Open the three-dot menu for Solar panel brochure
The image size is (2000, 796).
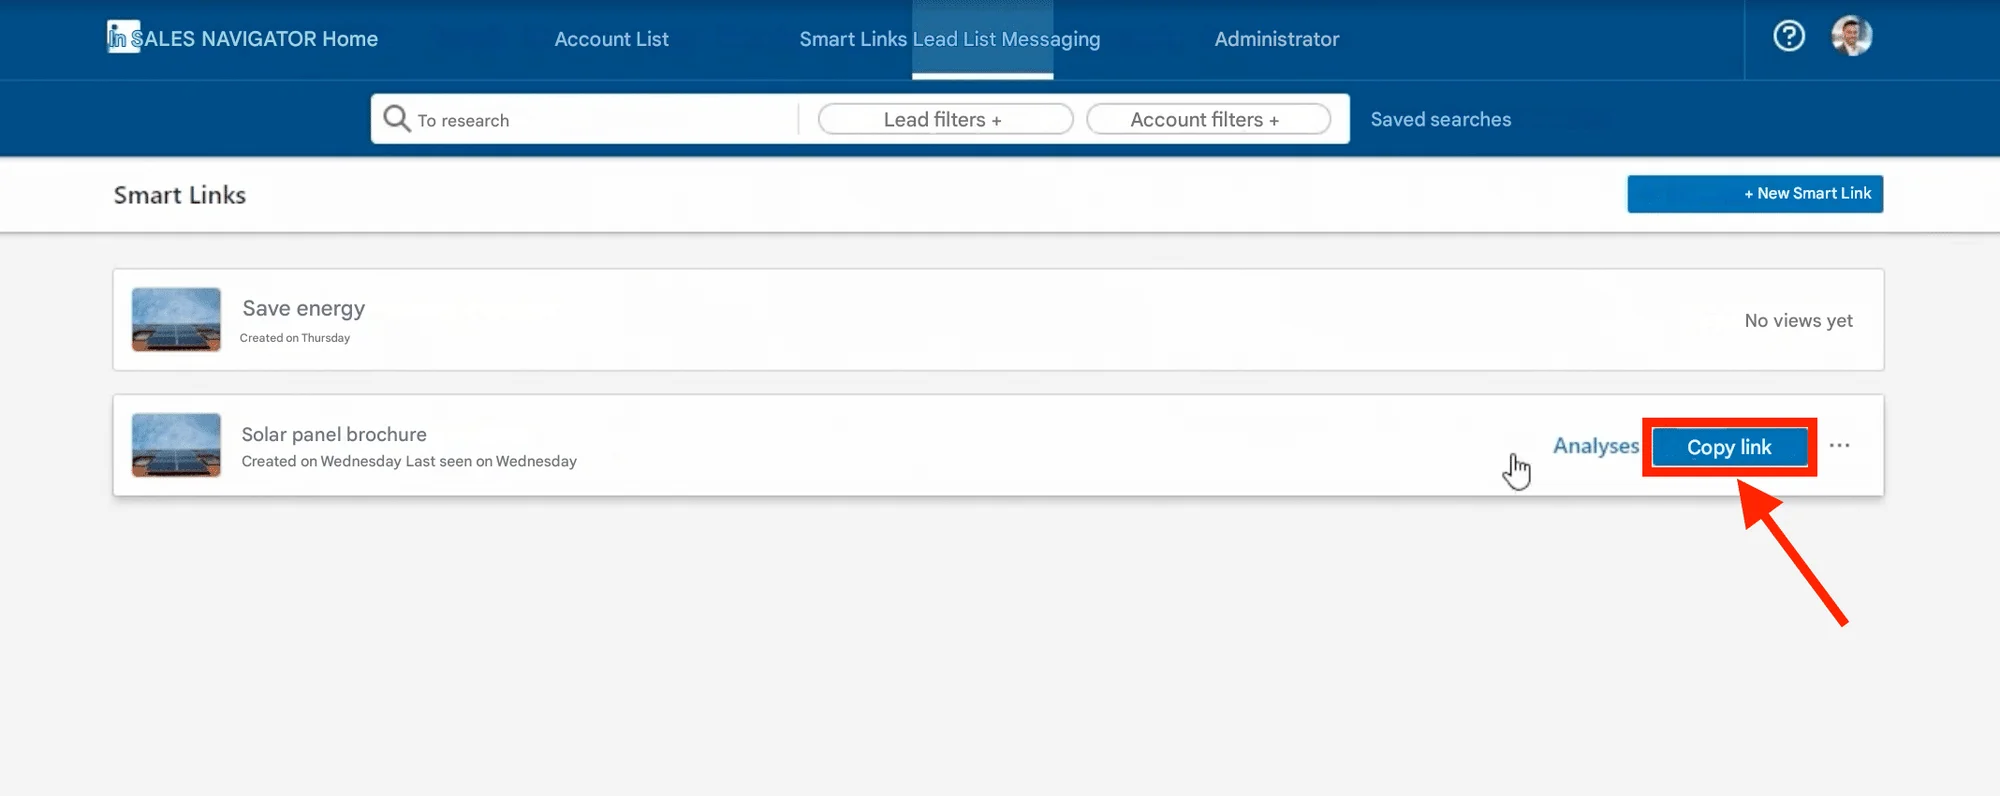(x=1839, y=445)
